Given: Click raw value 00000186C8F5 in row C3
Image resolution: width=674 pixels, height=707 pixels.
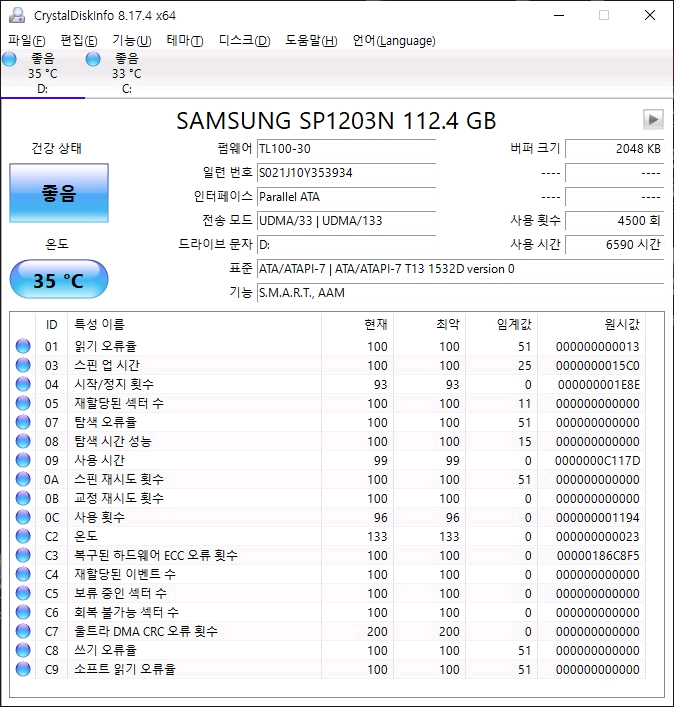Looking at the screenshot, I should [x=597, y=556].
